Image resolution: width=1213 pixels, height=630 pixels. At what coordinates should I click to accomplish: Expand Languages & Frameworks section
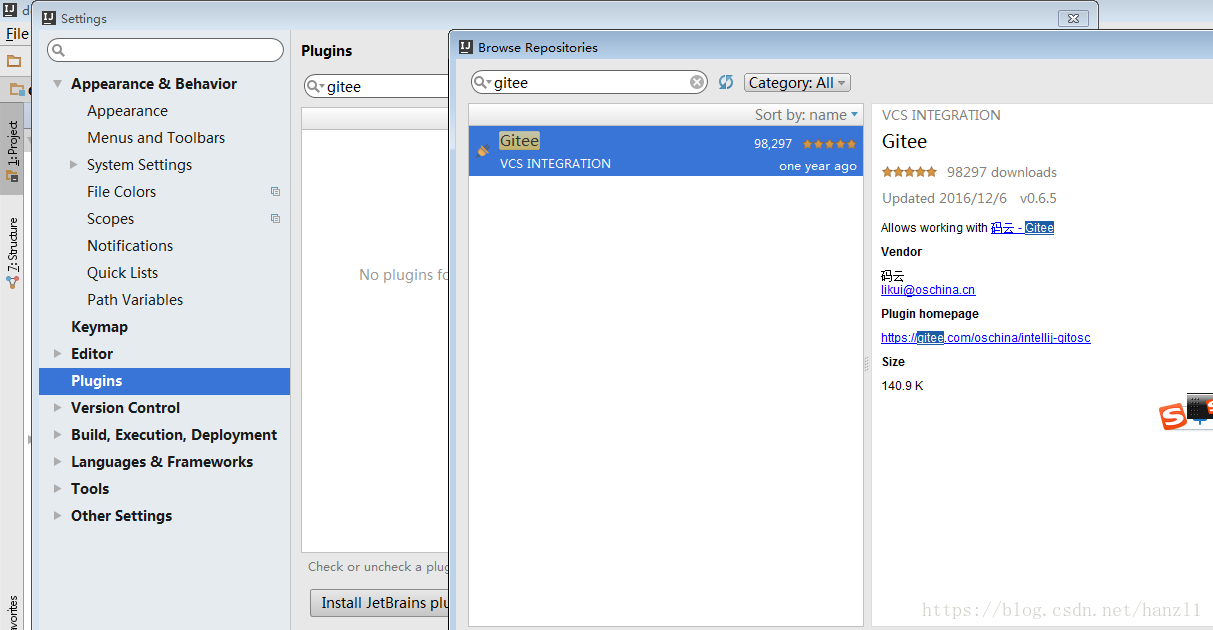click(57, 462)
